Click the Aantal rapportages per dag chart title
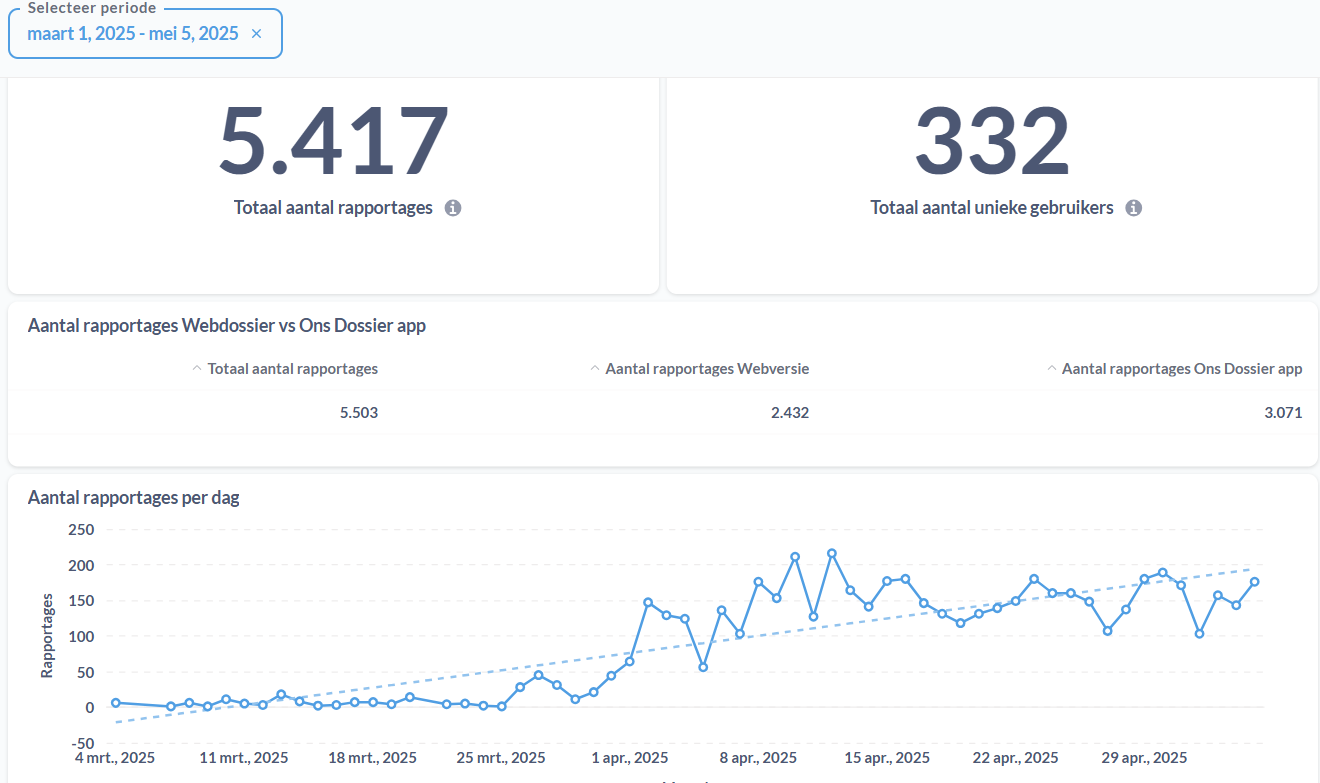 (134, 497)
